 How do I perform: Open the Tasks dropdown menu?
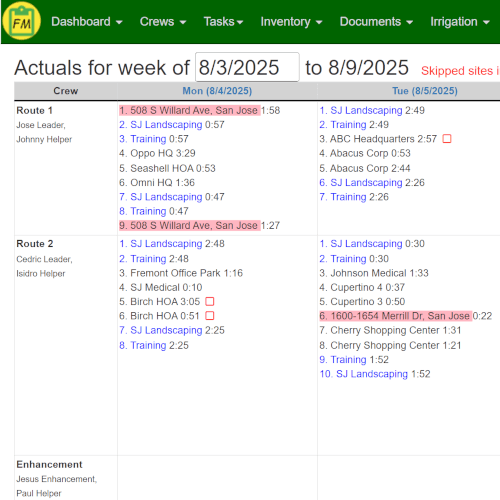[223, 22]
